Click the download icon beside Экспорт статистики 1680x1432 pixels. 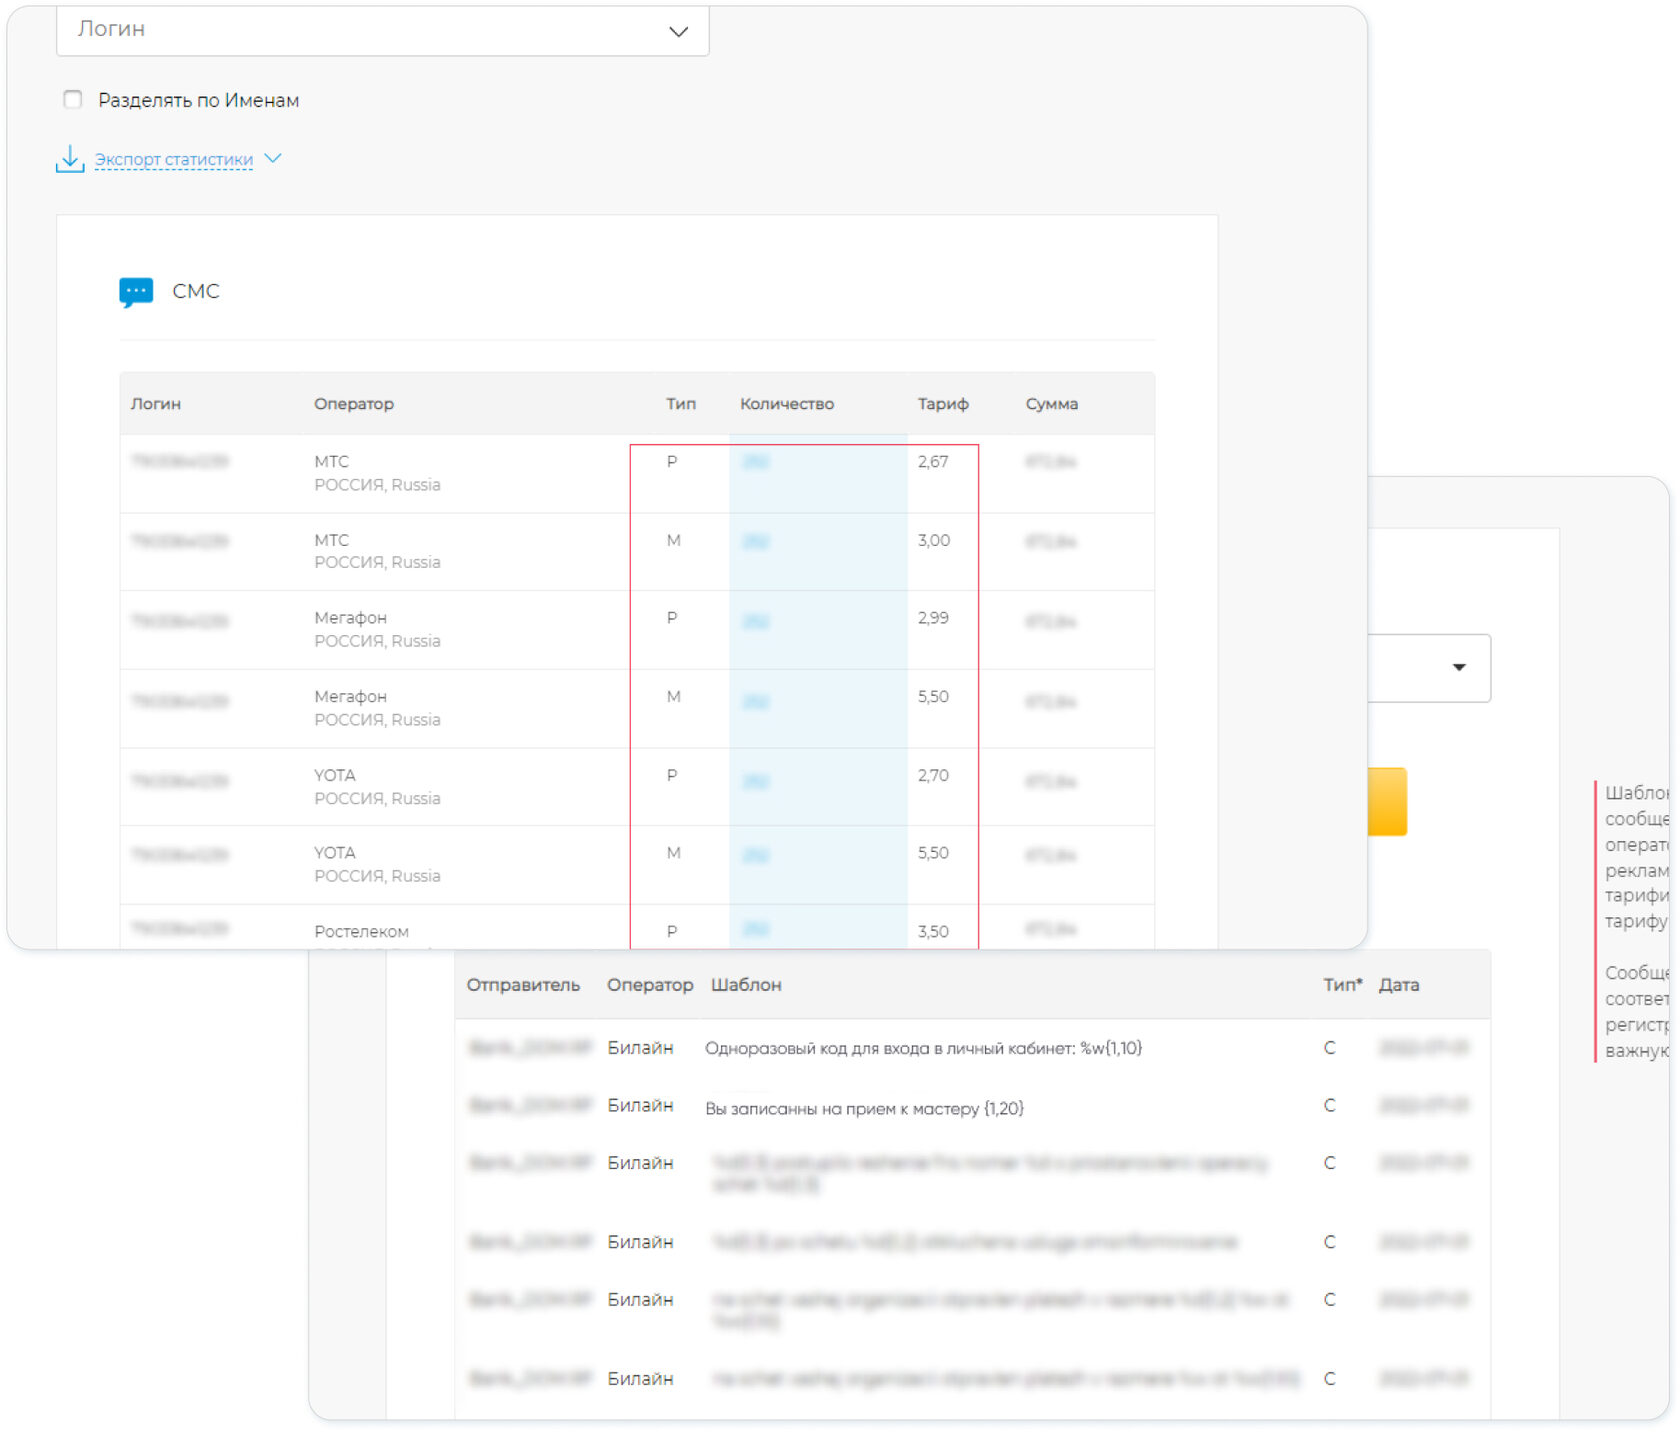(69, 159)
